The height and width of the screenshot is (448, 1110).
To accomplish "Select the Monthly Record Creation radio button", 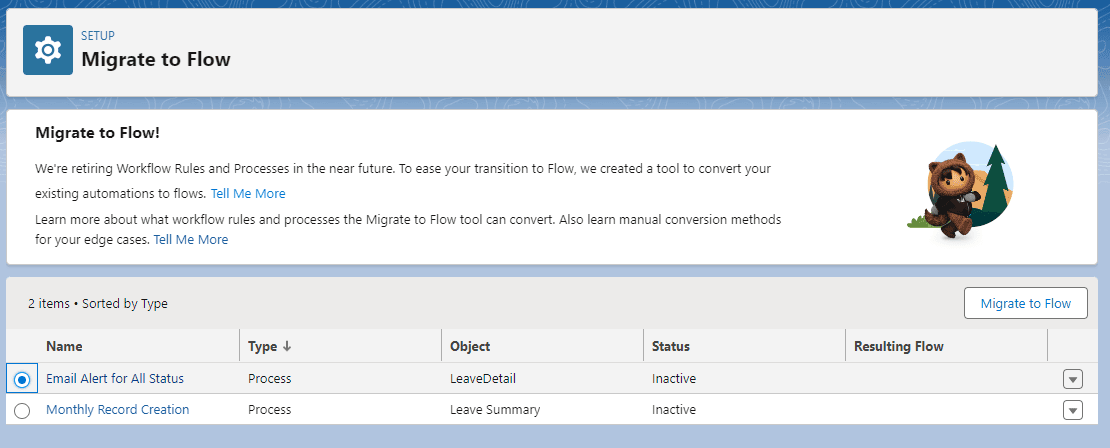I will pos(22,410).
